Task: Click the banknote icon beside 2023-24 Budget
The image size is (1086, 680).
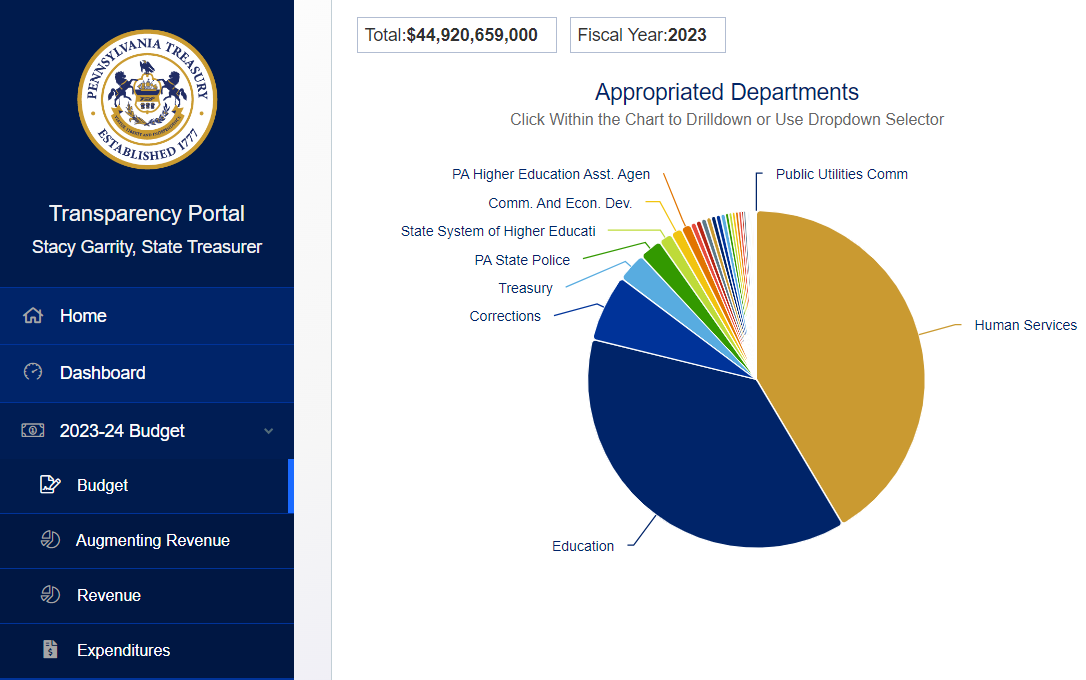Action: tap(33, 430)
